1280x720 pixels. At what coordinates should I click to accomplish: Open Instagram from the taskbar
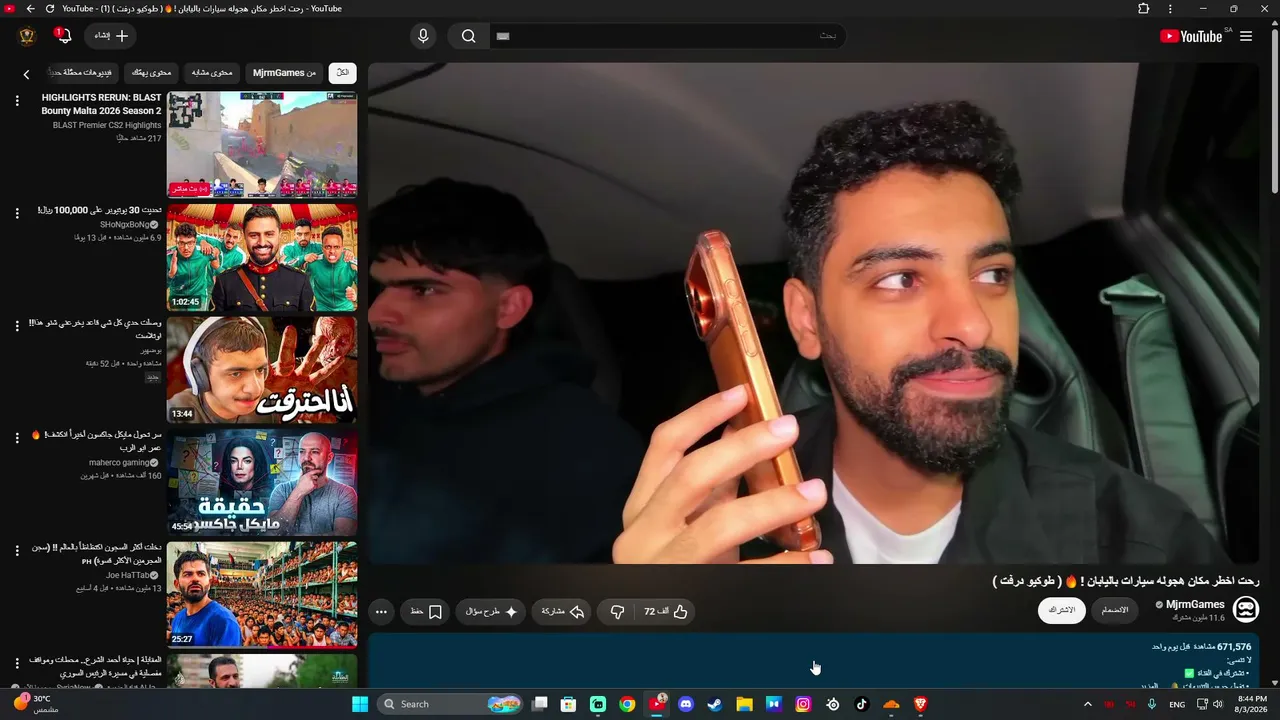tap(803, 704)
